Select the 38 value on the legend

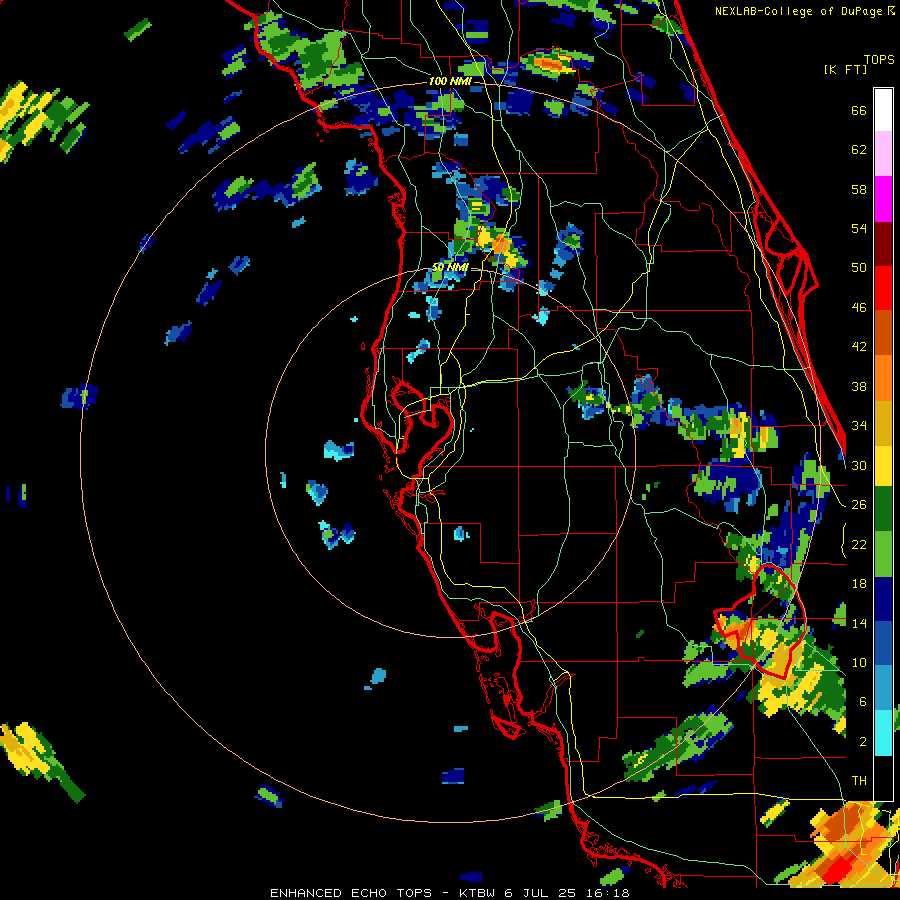click(859, 386)
